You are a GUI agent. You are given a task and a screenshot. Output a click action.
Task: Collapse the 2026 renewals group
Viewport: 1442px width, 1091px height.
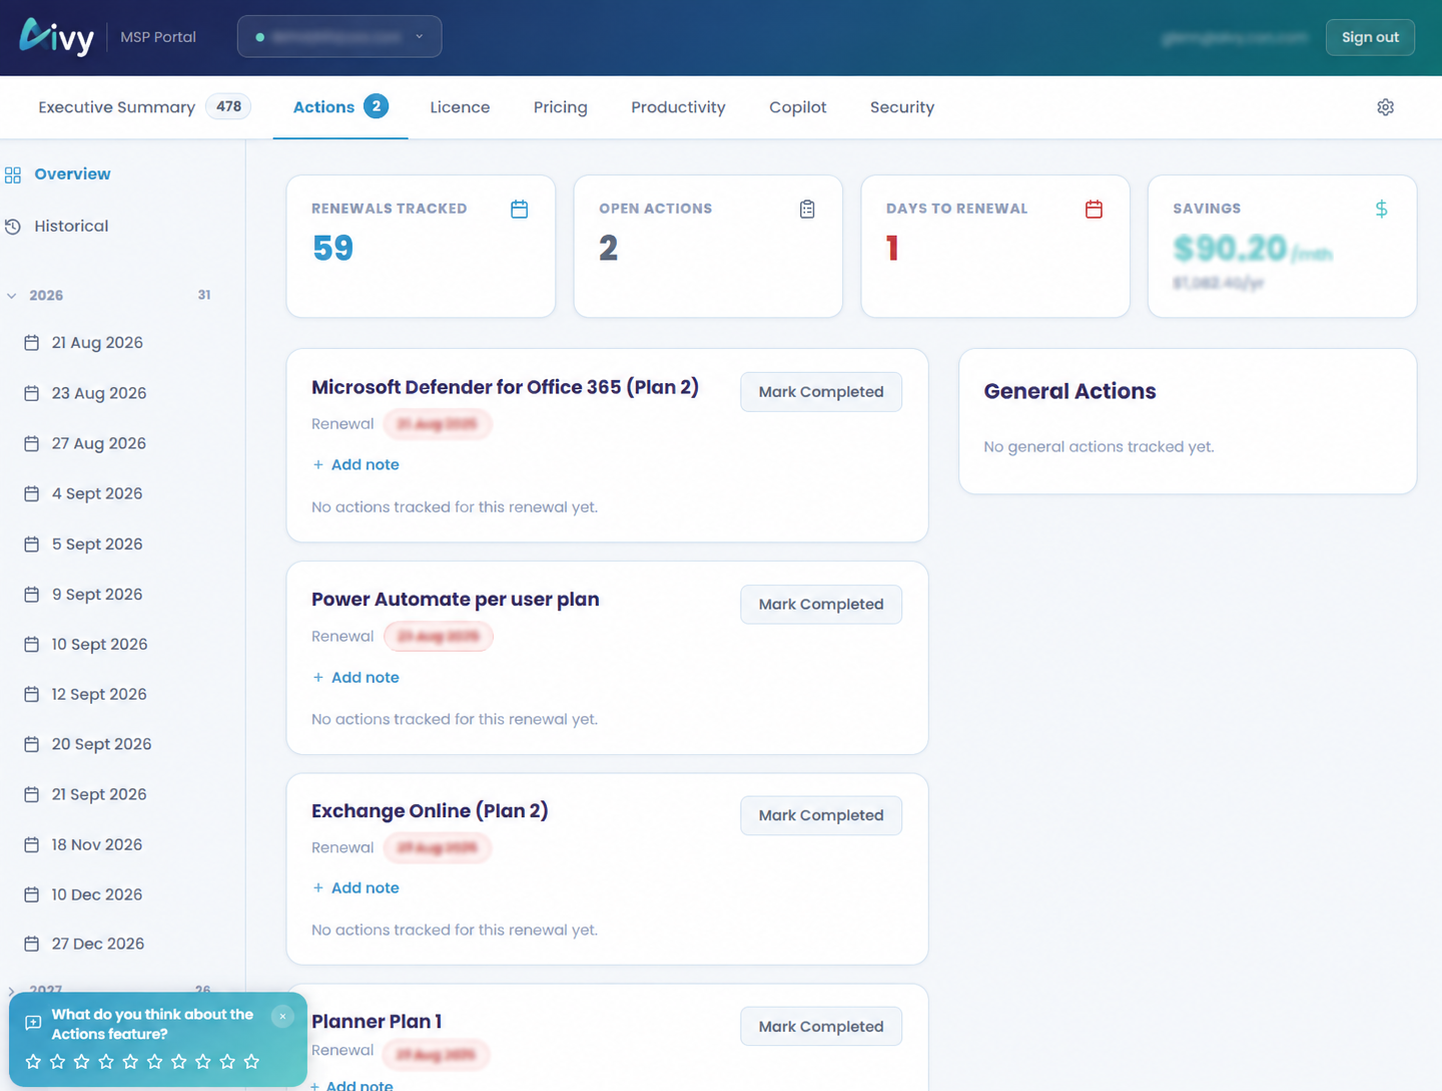pyautogui.click(x=12, y=296)
